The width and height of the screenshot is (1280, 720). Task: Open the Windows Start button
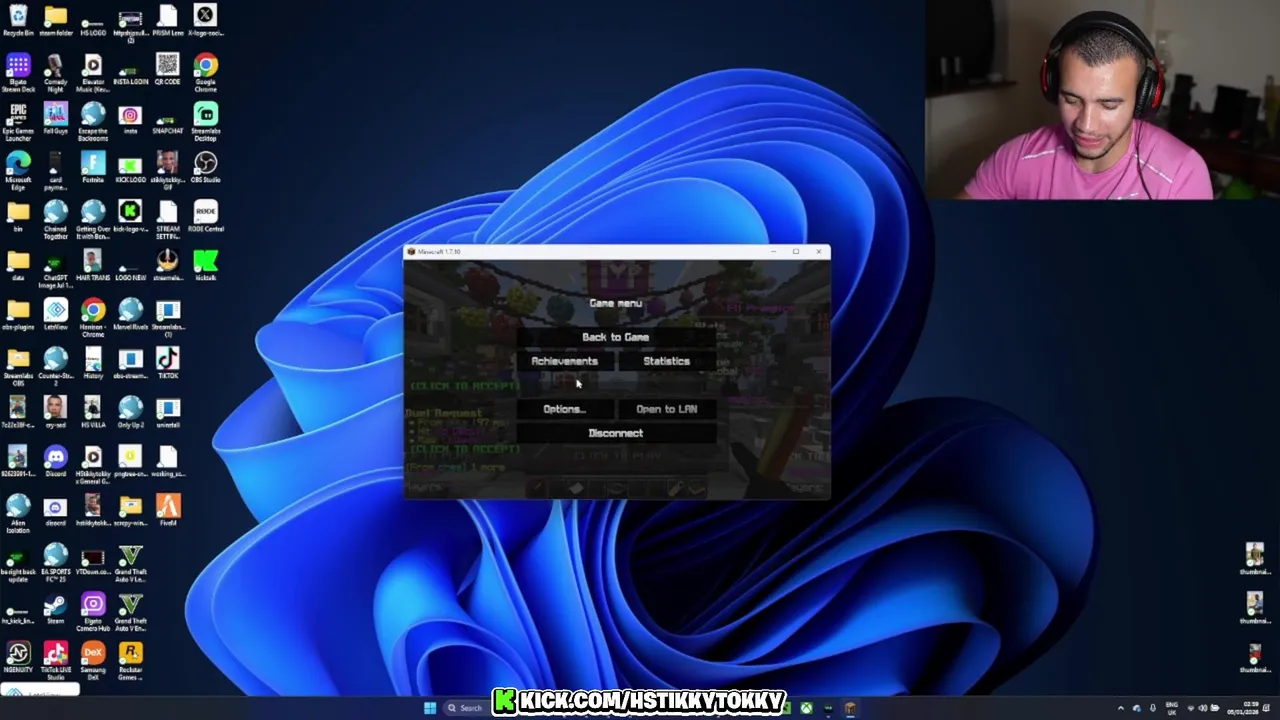tap(430, 708)
